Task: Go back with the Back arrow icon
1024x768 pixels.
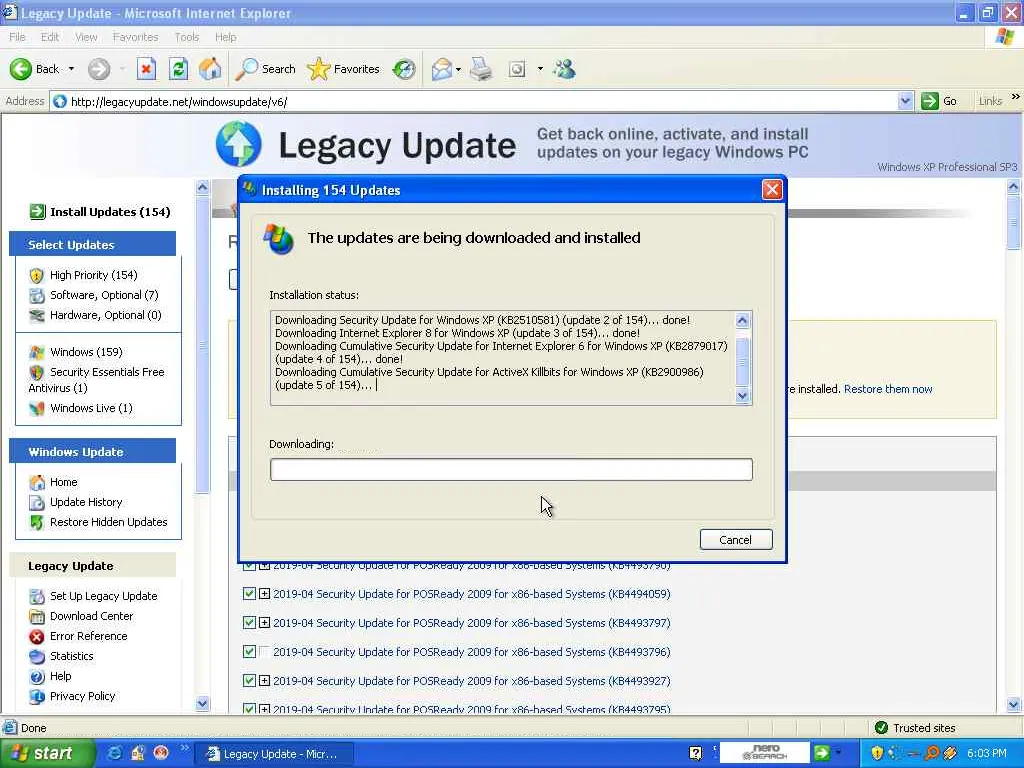Action: (21, 69)
